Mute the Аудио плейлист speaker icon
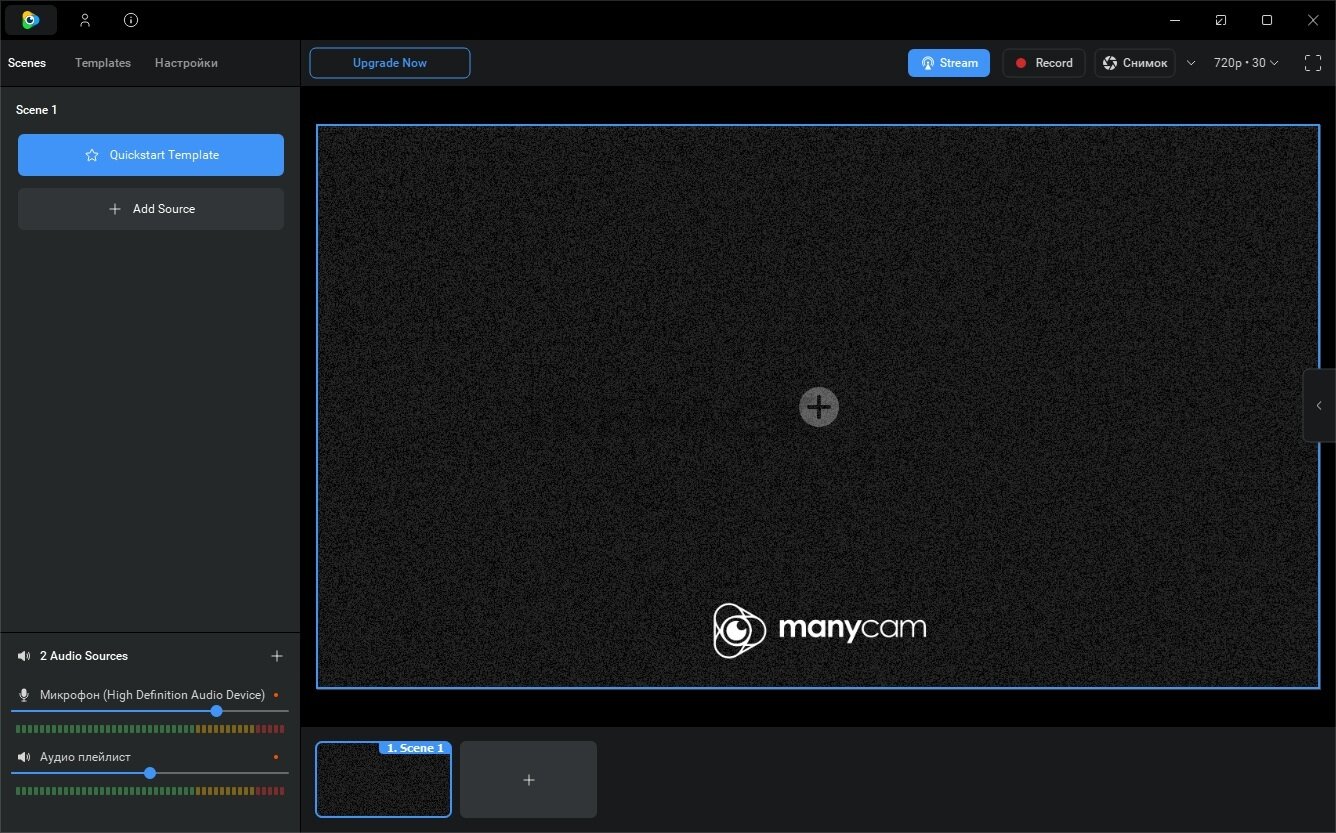The width and height of the screenshot is (1336, 833). pyautogui.click(x=24, y=757)
